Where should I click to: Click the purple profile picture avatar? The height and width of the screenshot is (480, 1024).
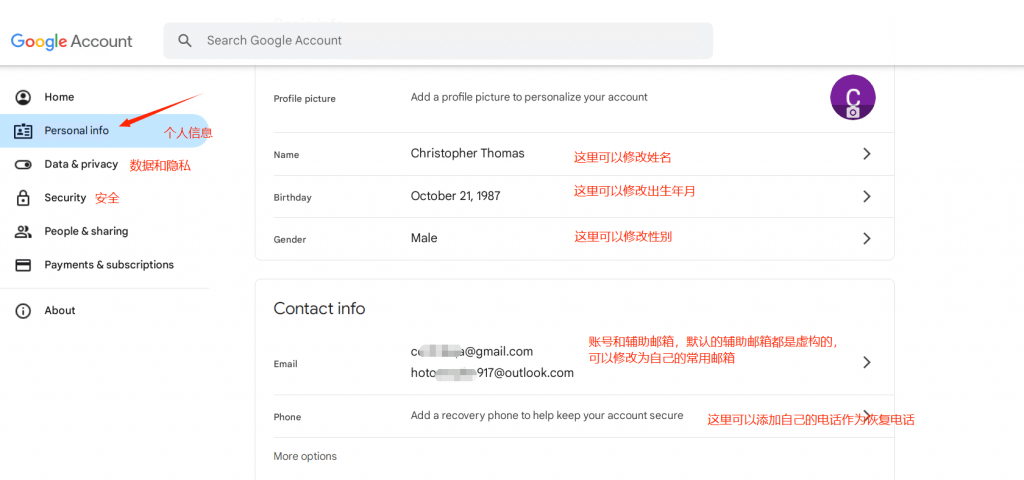point(852,97)
